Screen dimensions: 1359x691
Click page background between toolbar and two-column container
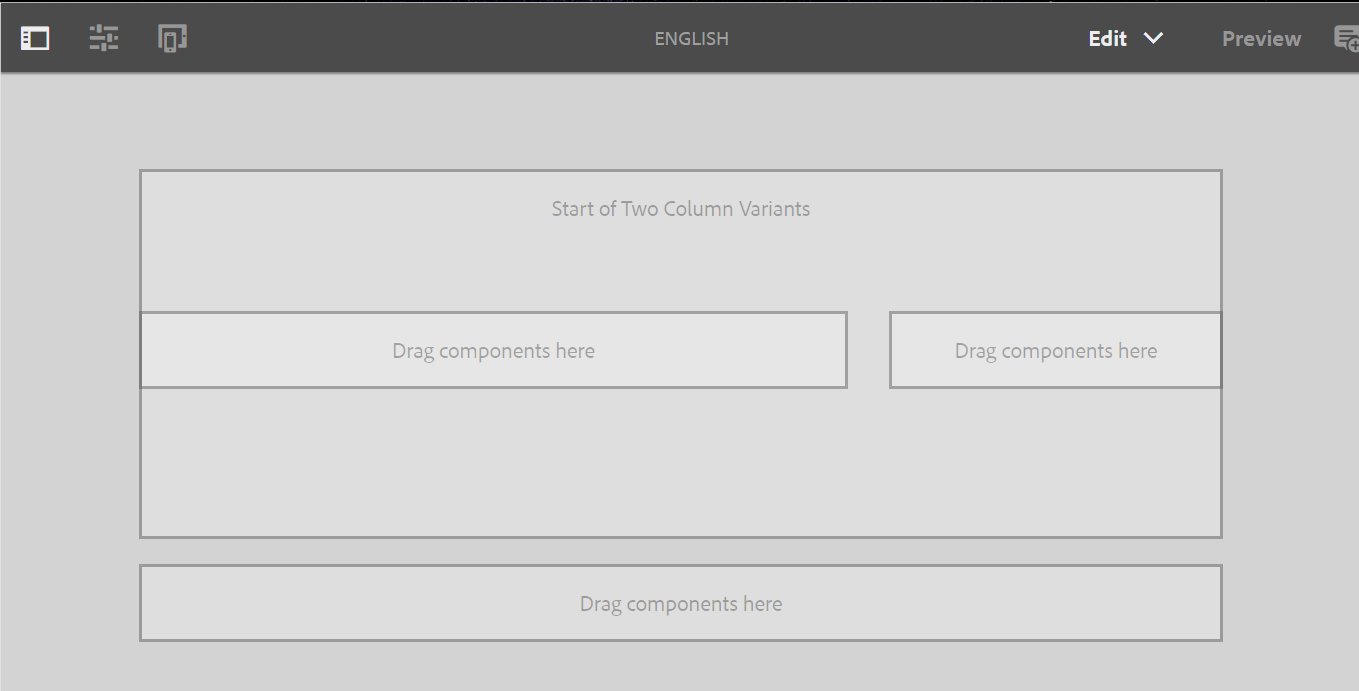click(x=680, y=120)
